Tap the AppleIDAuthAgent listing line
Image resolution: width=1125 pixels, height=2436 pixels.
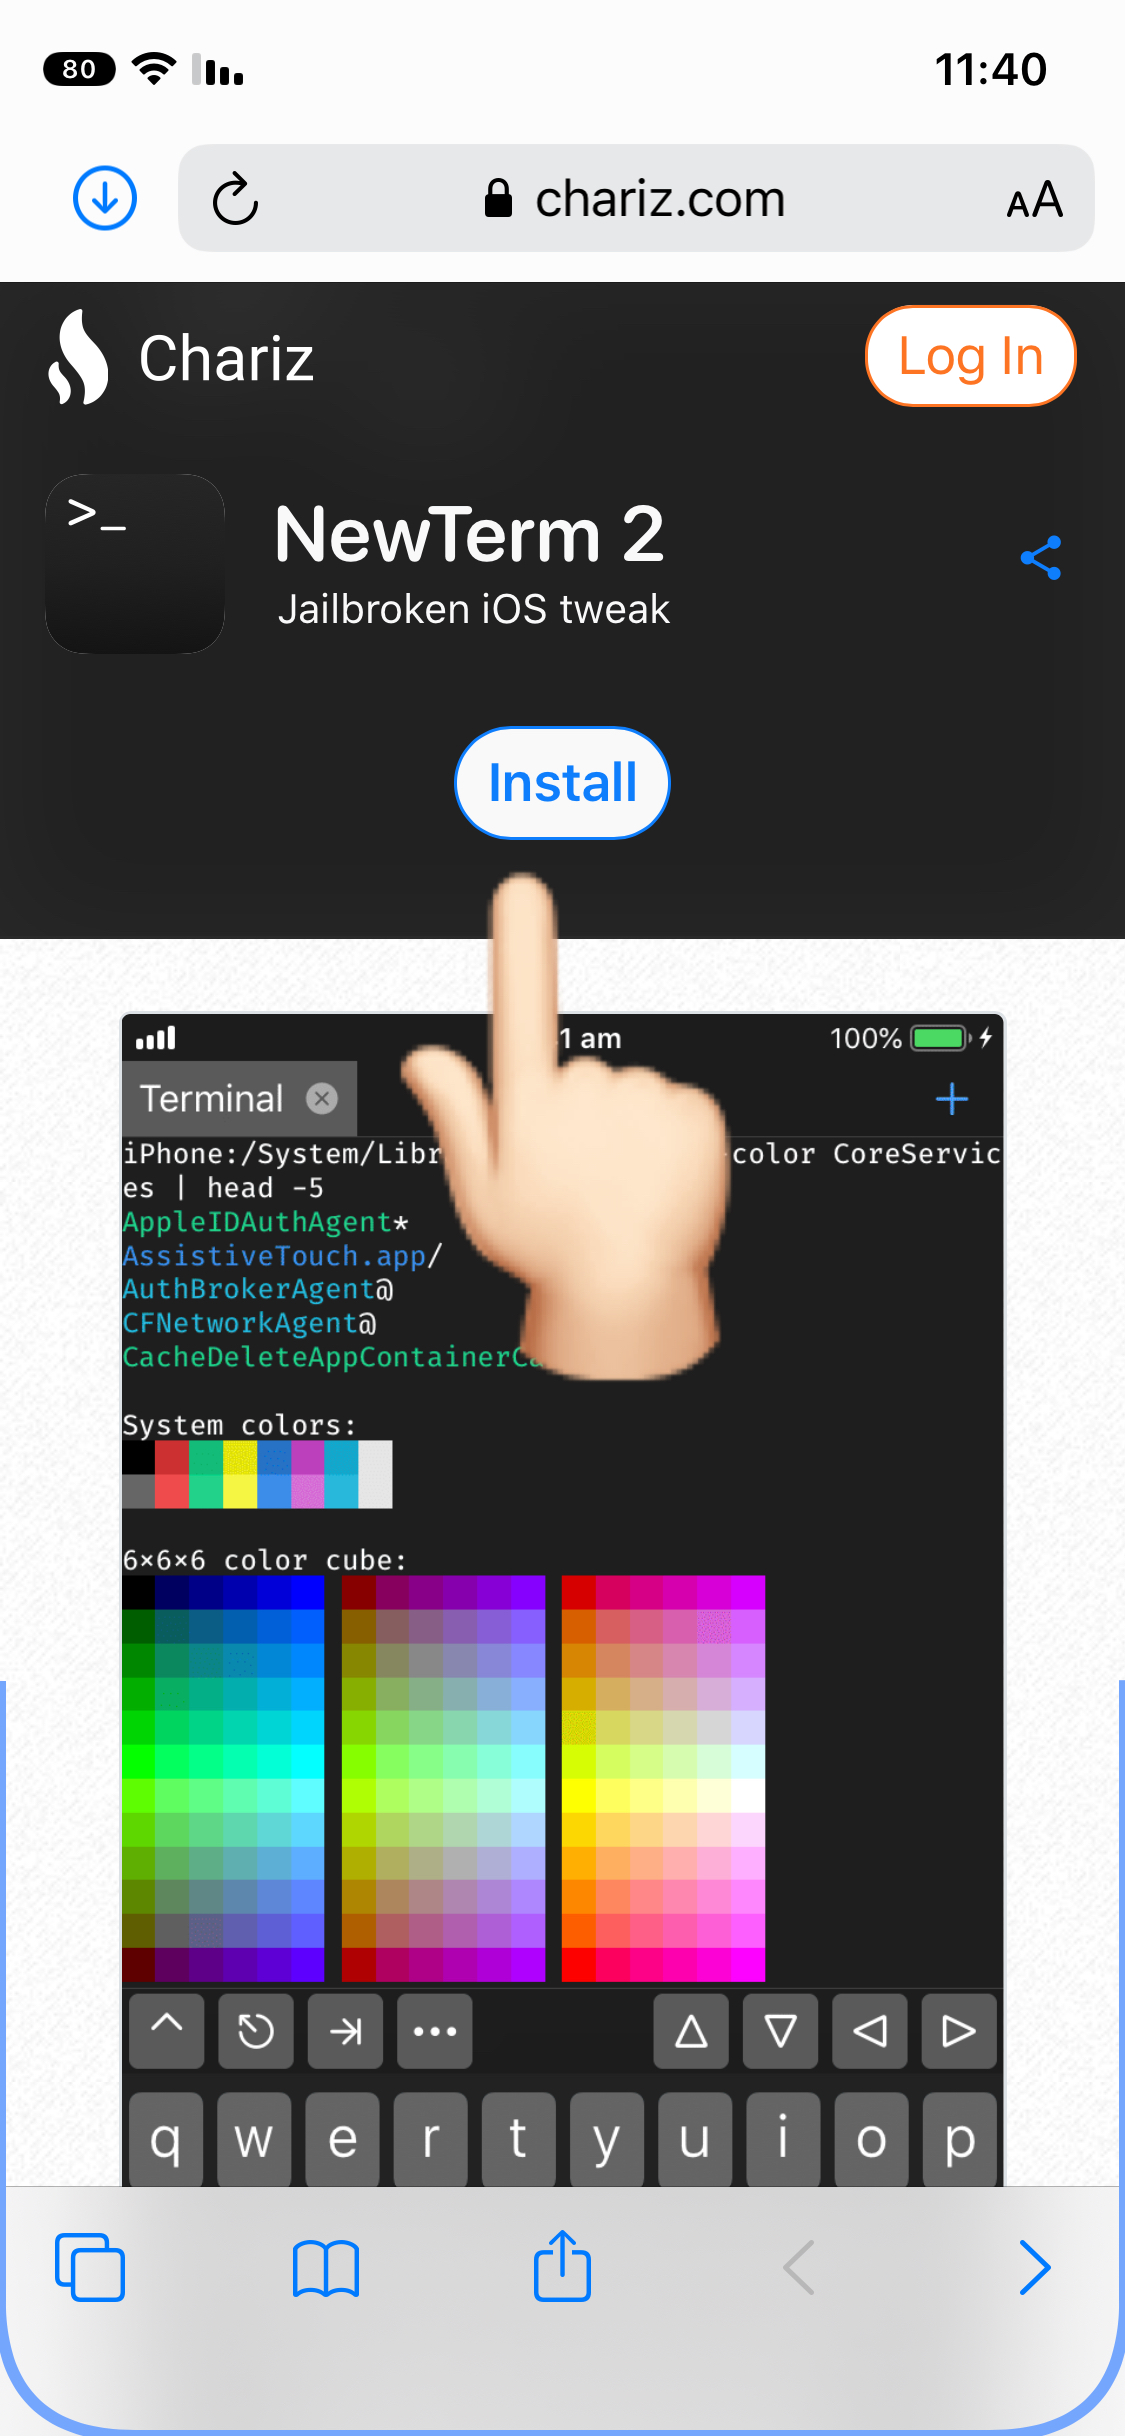coord(265,1222)
